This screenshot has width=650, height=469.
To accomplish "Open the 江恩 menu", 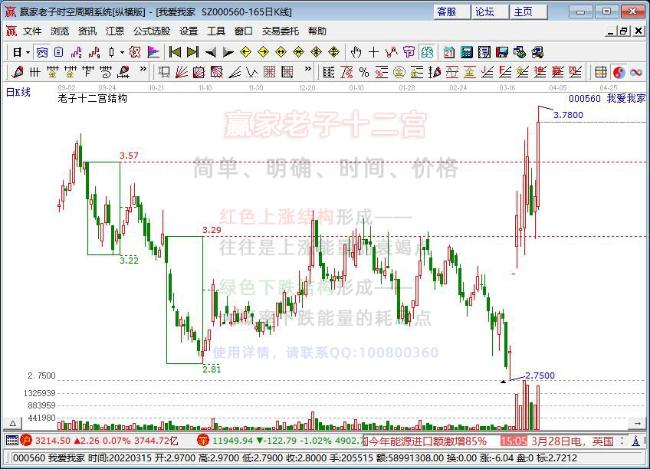I will coord(115,31).
